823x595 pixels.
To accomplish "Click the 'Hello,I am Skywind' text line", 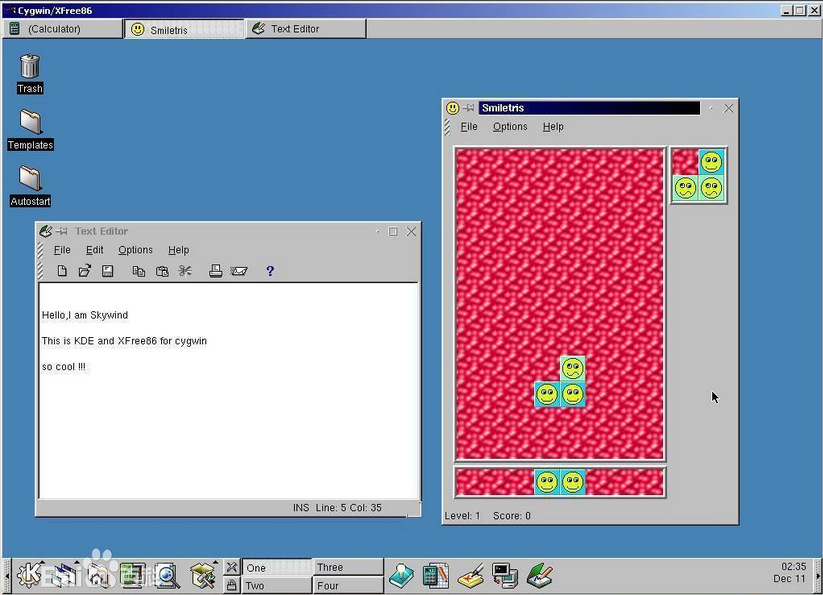I will click(85, 315).
